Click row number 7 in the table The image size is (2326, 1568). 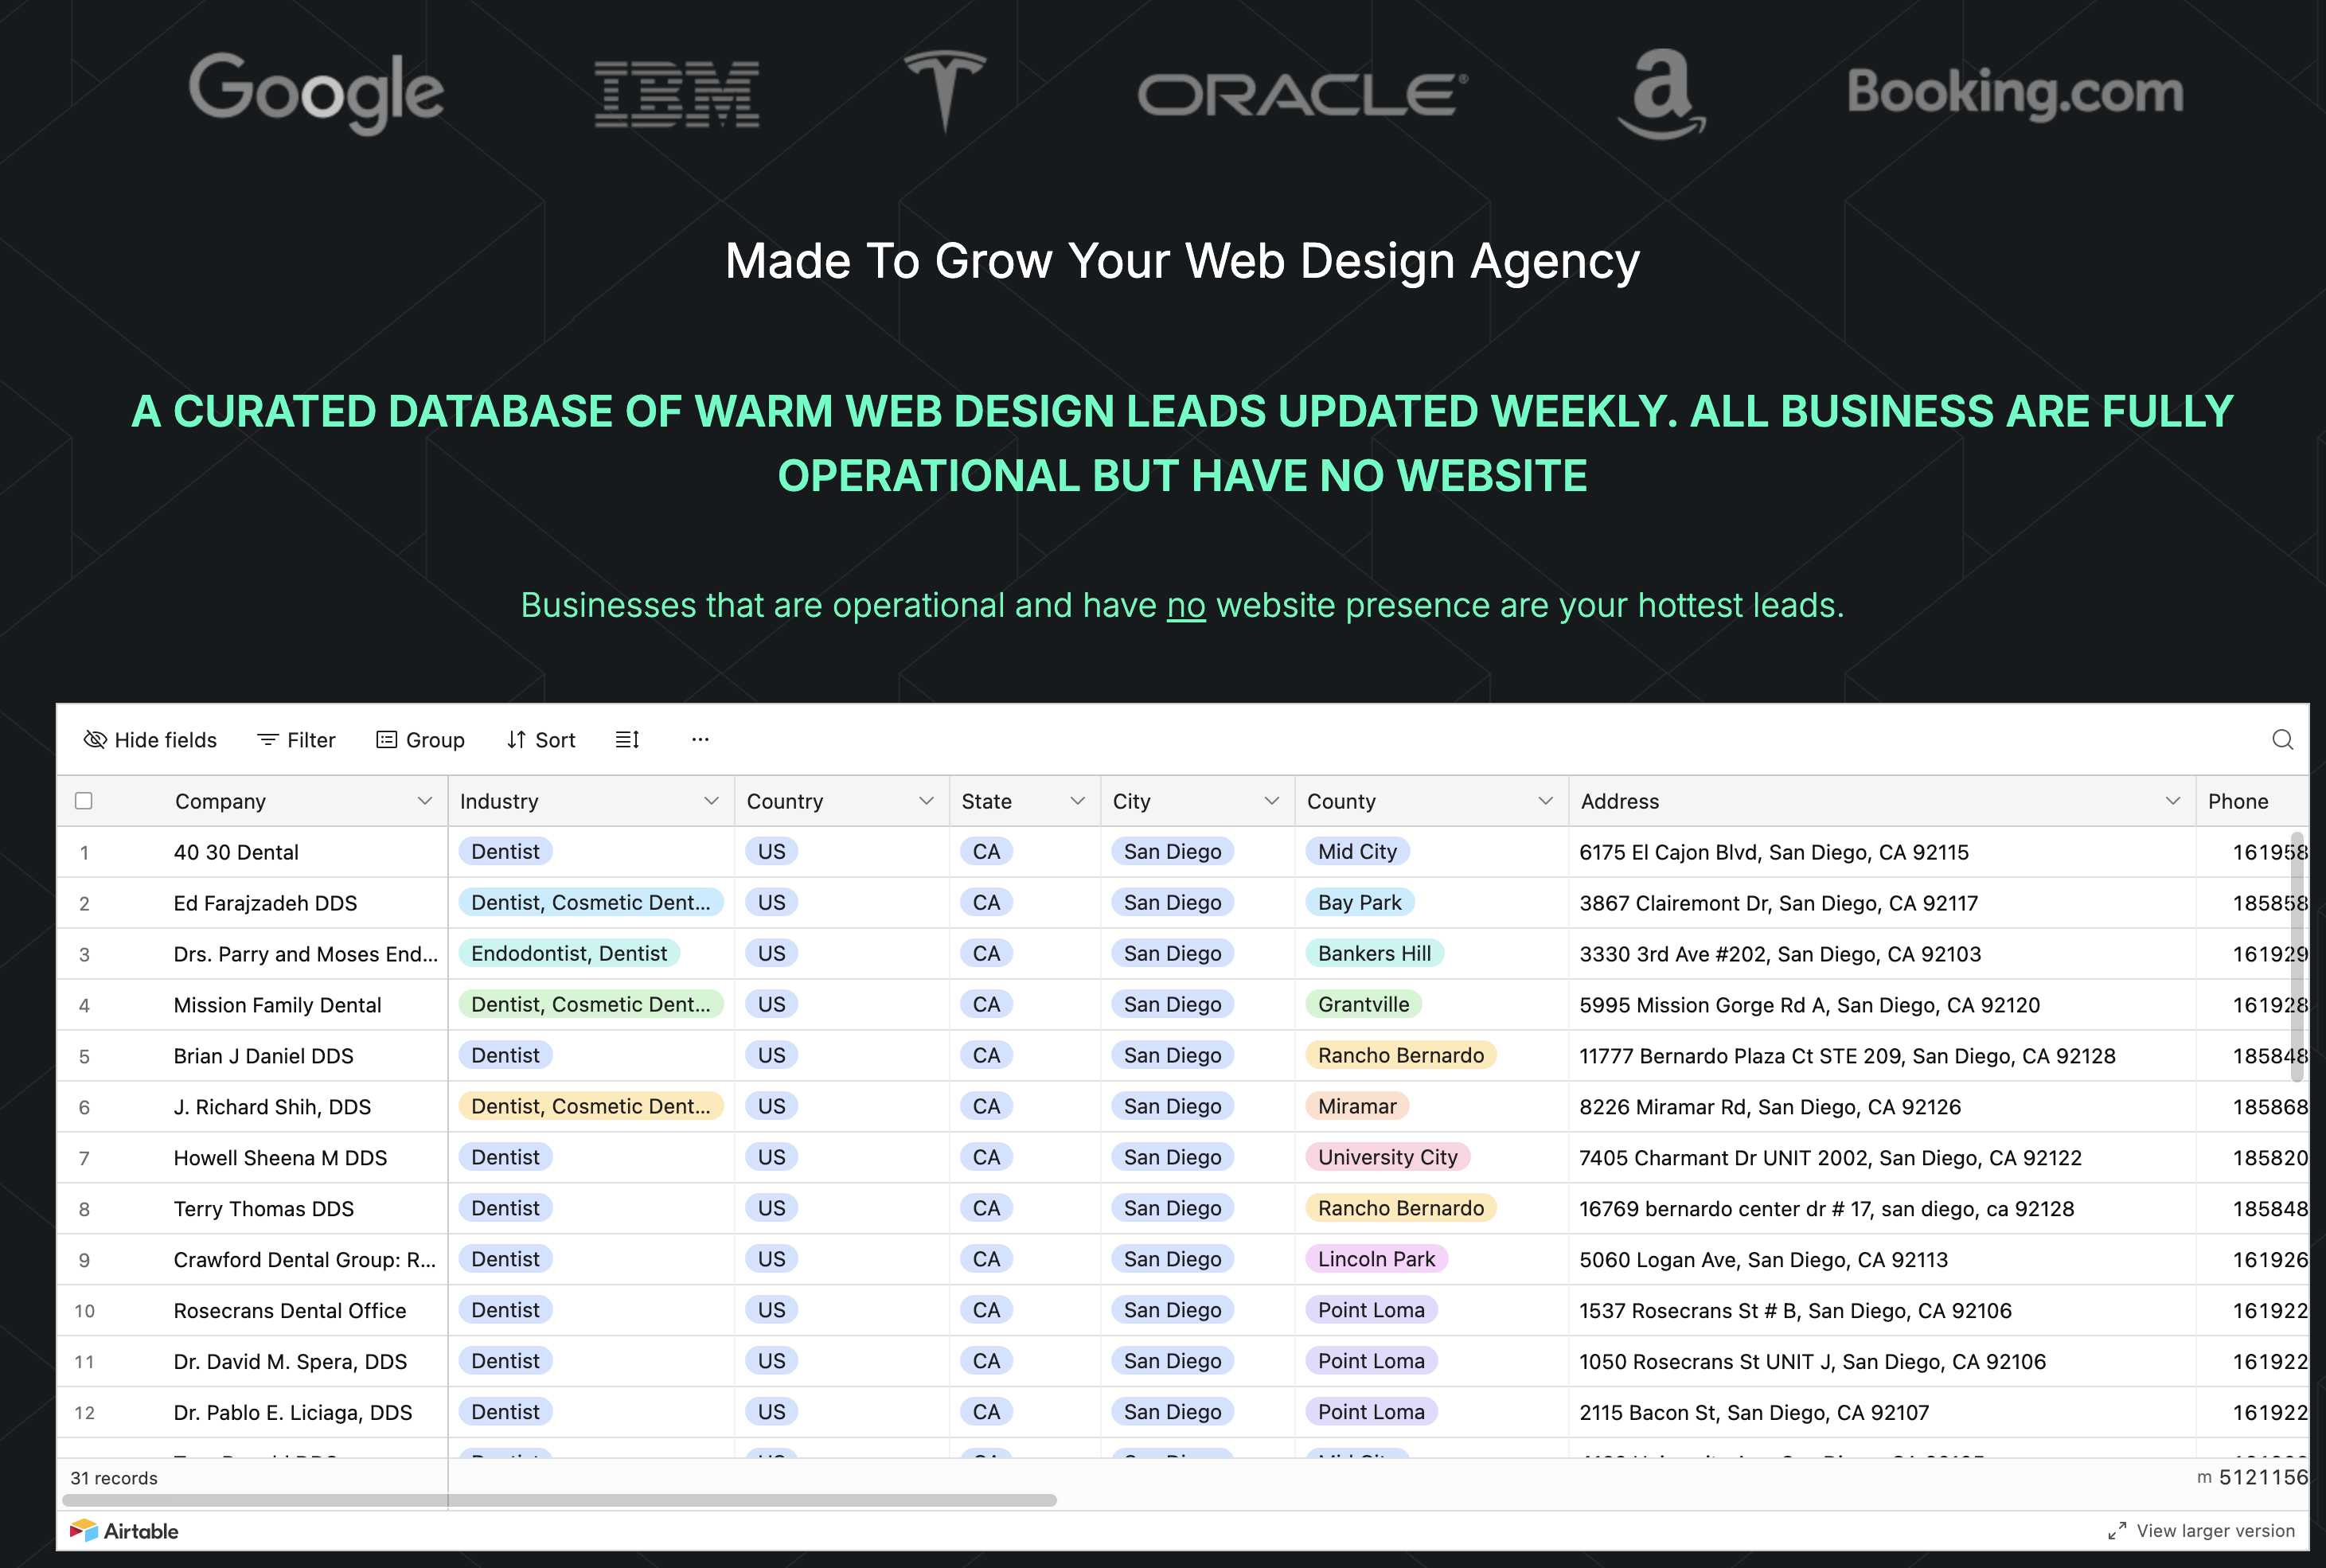[84, 1158]
